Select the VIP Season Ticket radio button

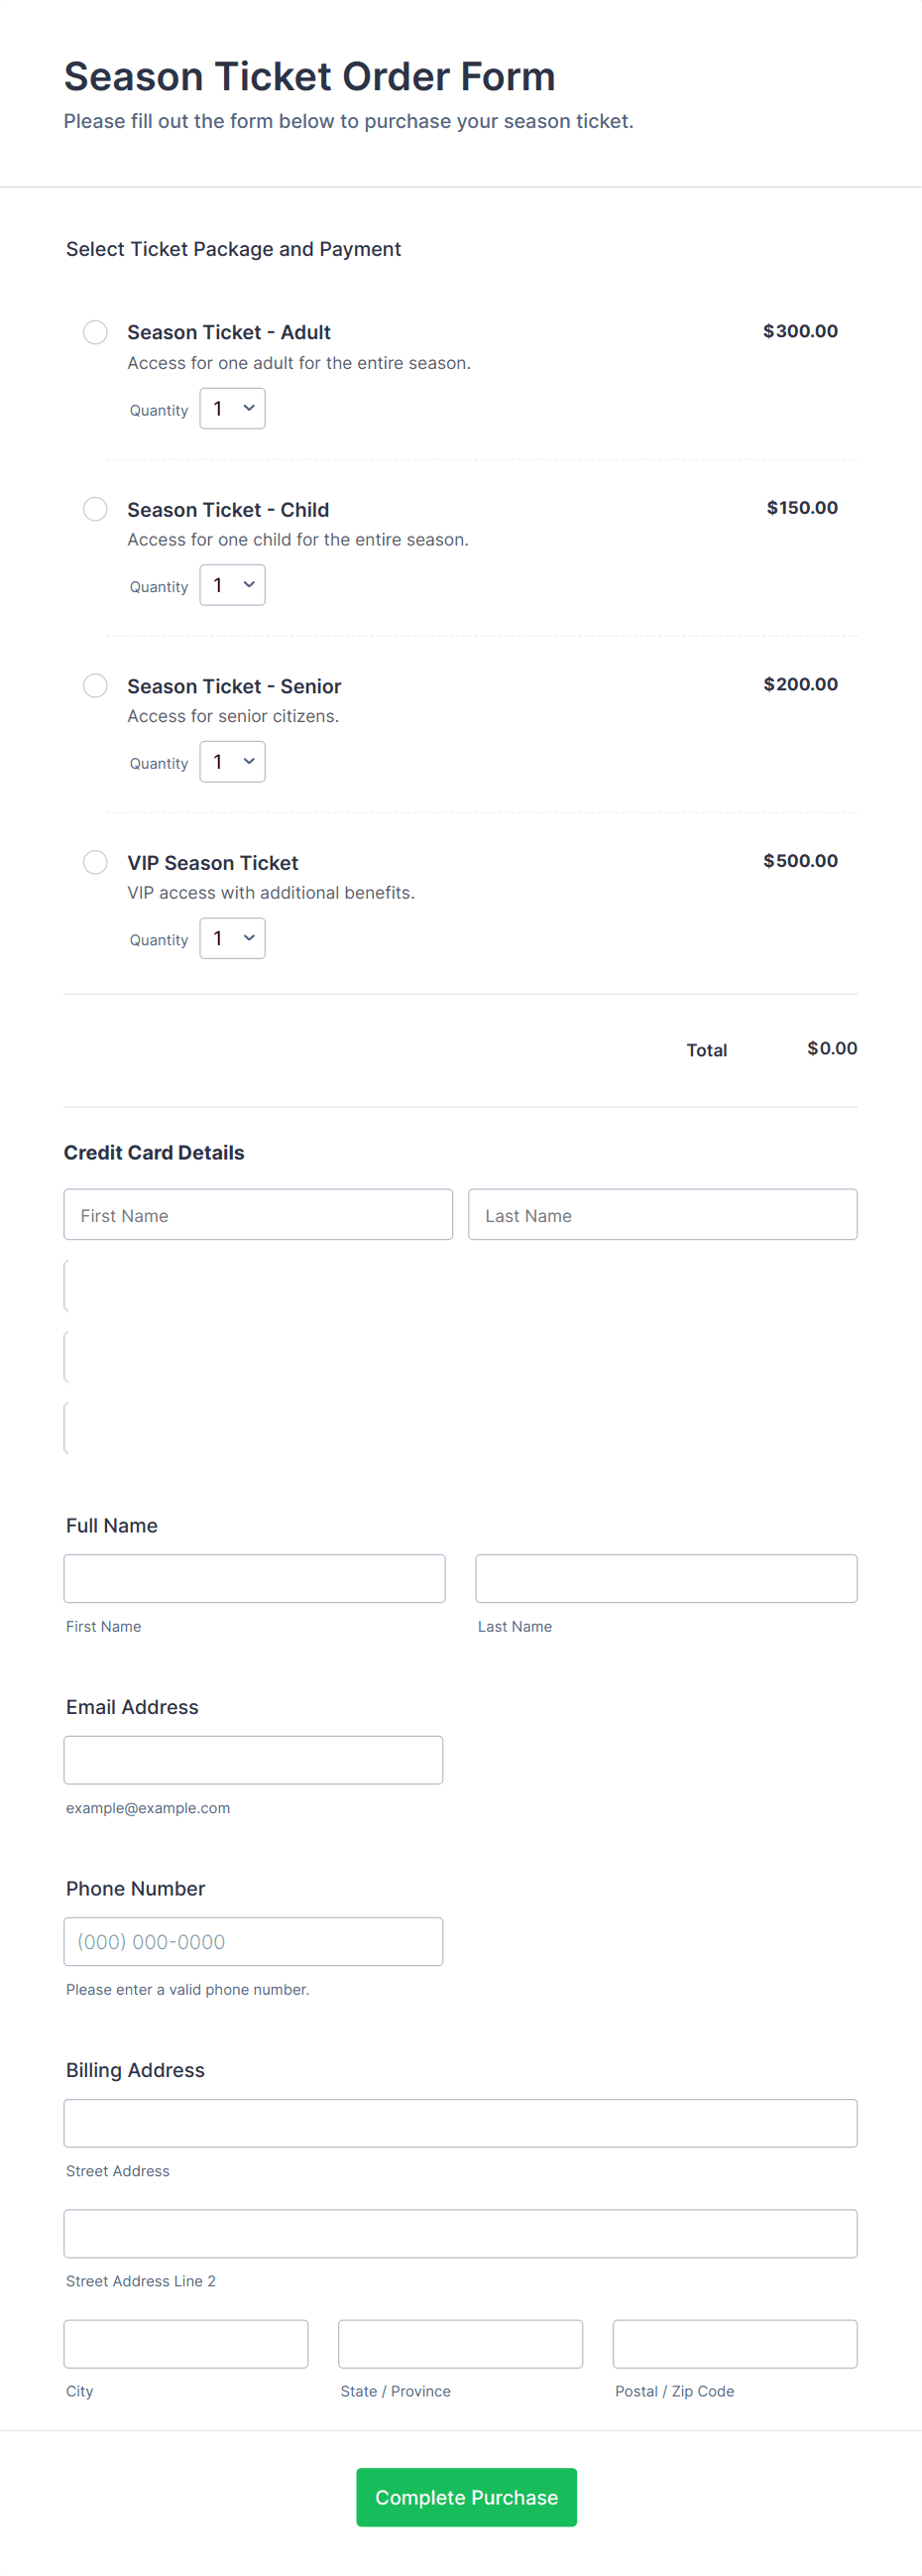(x=95, y=862)
